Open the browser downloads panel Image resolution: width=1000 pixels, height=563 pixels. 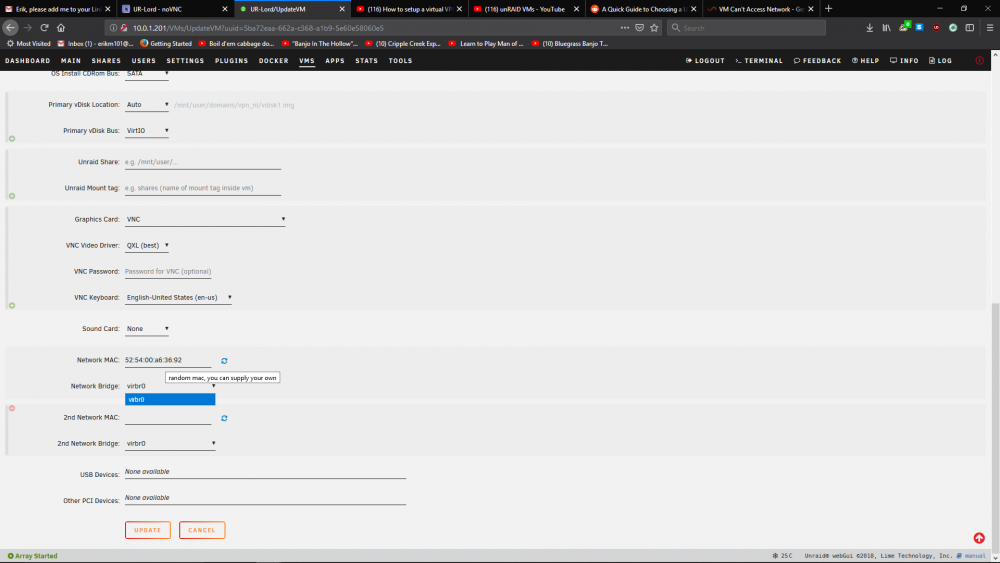869,27
